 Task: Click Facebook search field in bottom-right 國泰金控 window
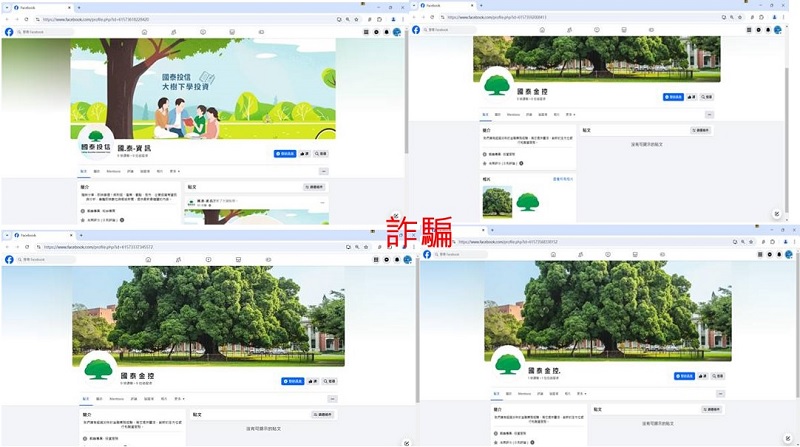pyautogui.click(x=461, y=254)
